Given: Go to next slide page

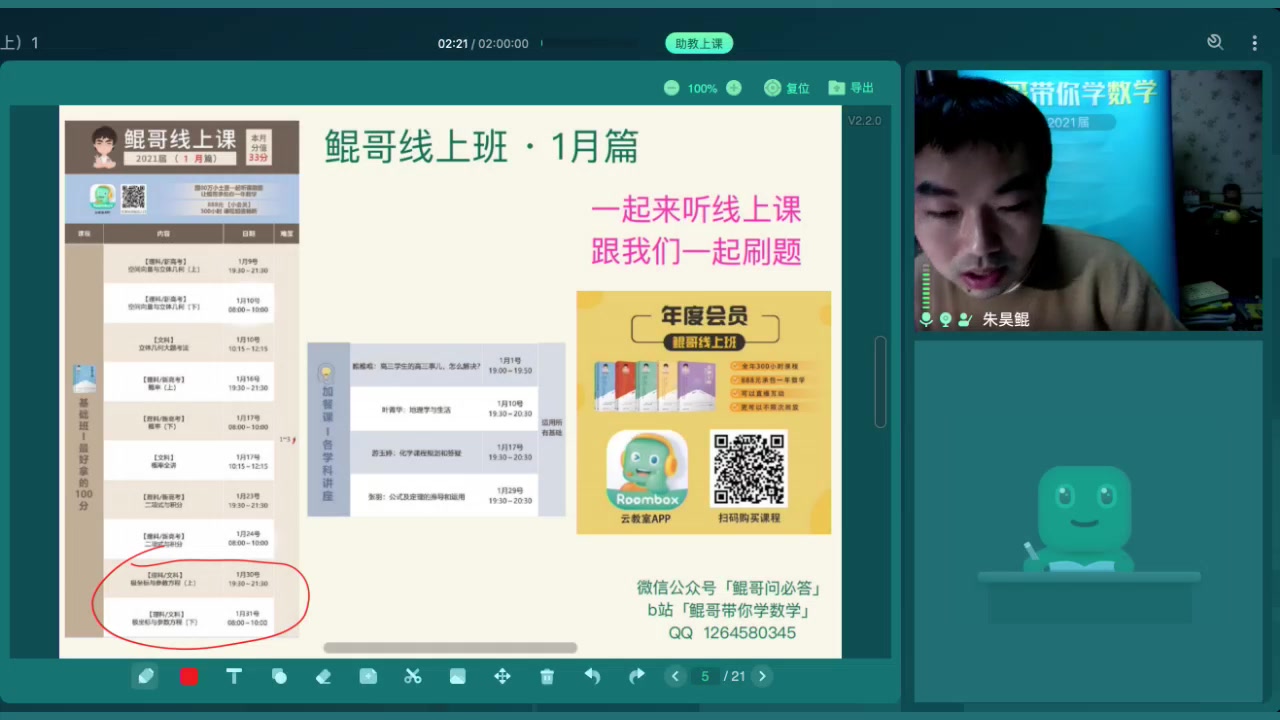Looking at the screenshot, I should tap(762, 676).
